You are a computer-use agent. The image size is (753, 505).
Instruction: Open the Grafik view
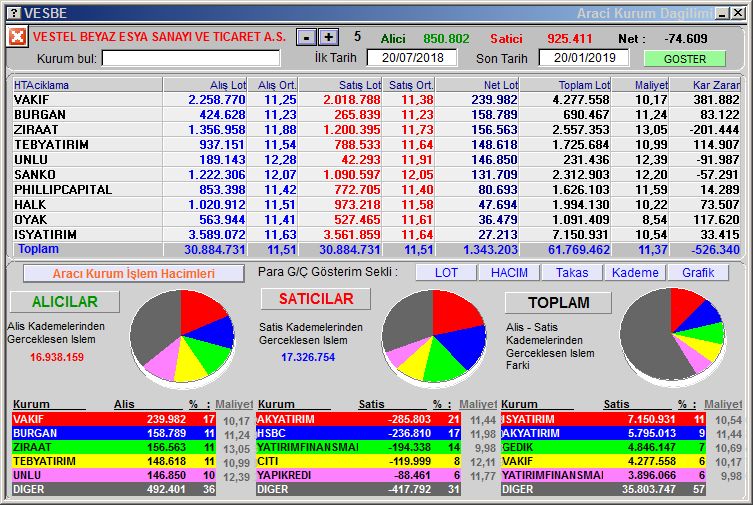(698, 273)
